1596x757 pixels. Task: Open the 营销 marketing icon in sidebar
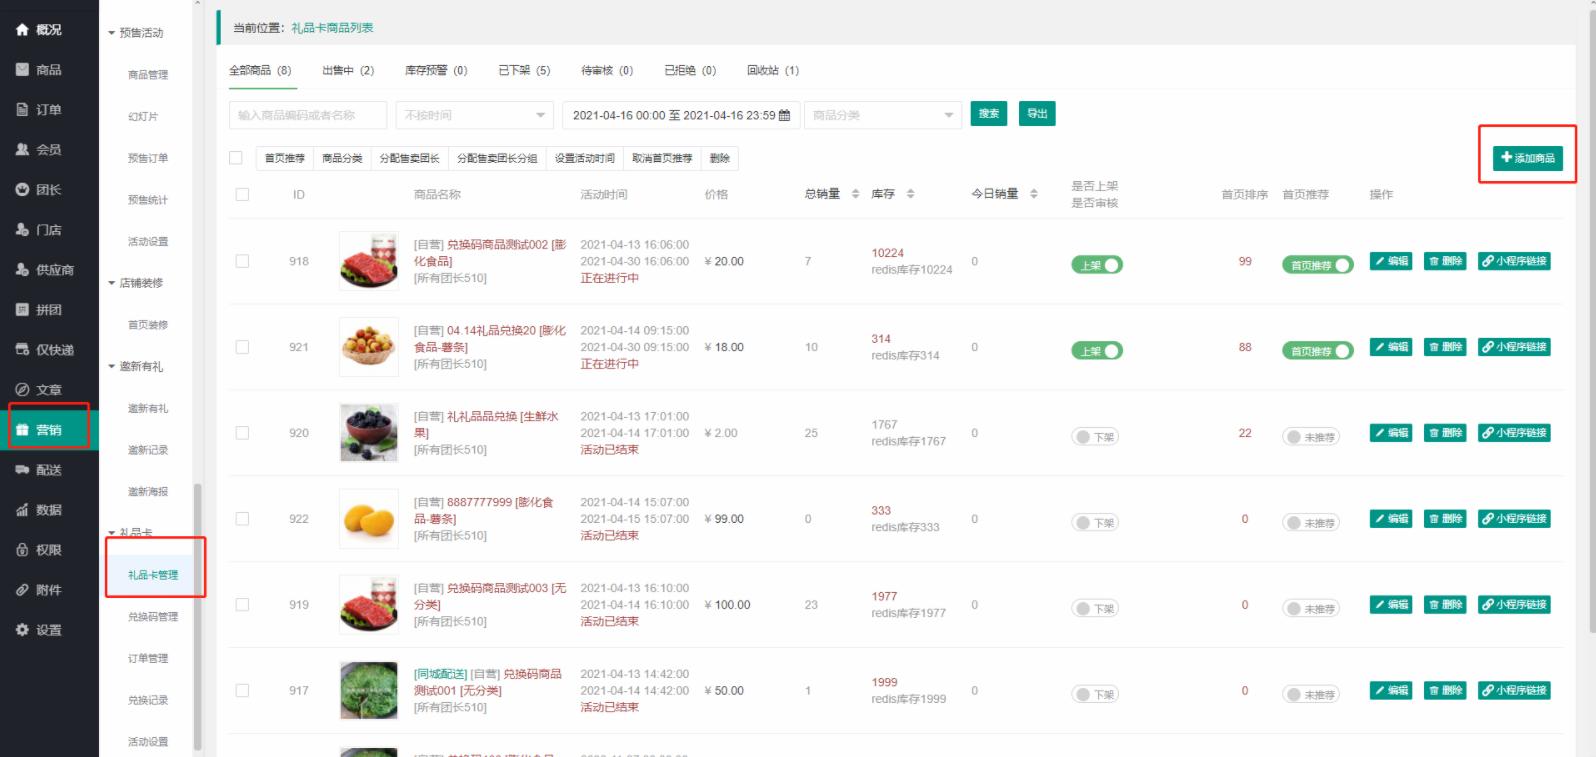[22, 430]
